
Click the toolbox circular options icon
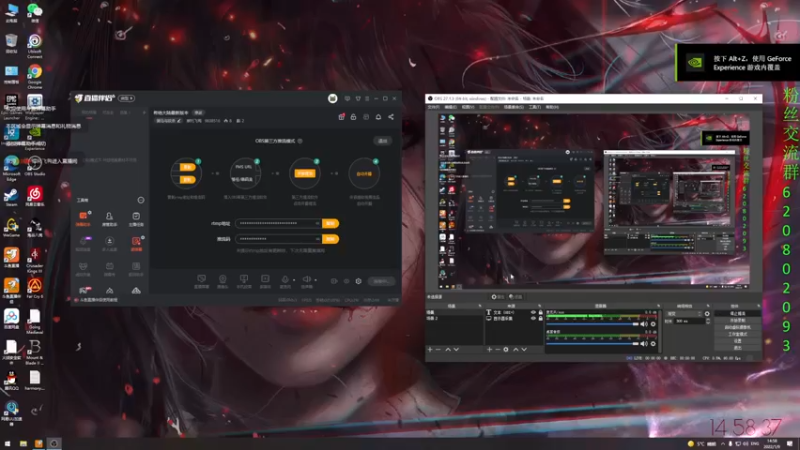pos(141,200)
